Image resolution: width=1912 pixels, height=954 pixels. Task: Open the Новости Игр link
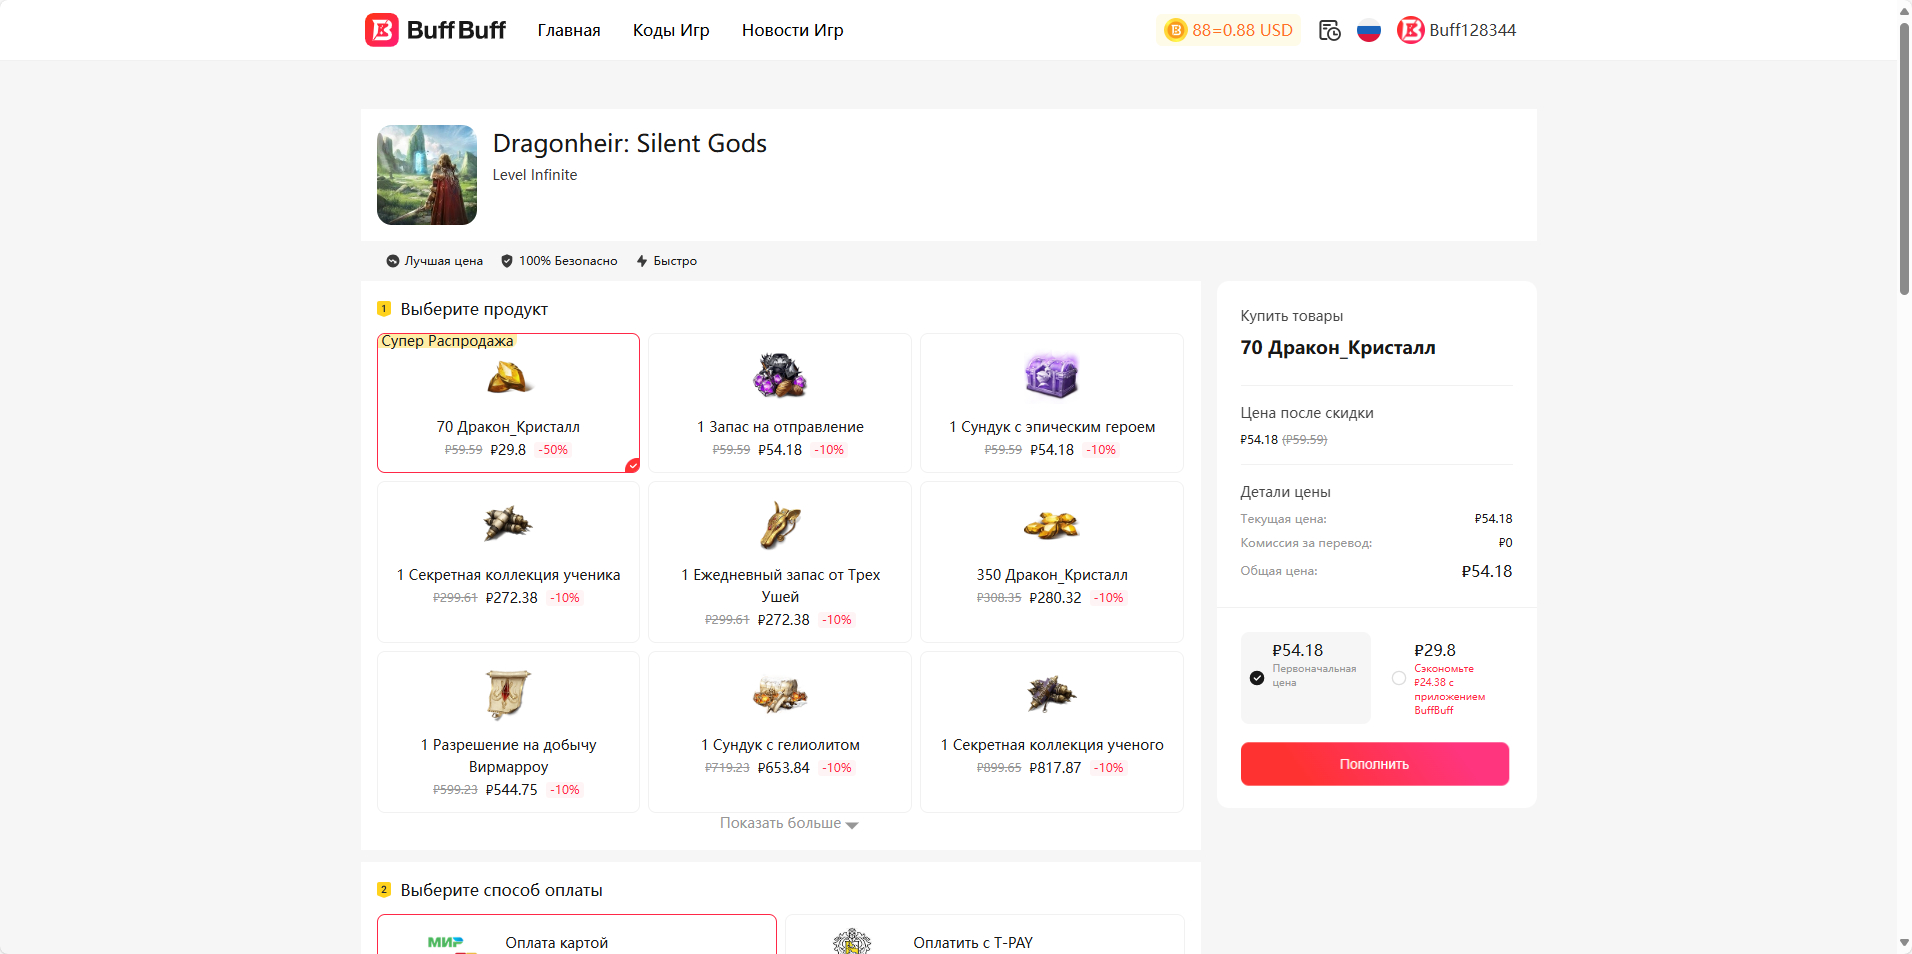coord(792,30)
